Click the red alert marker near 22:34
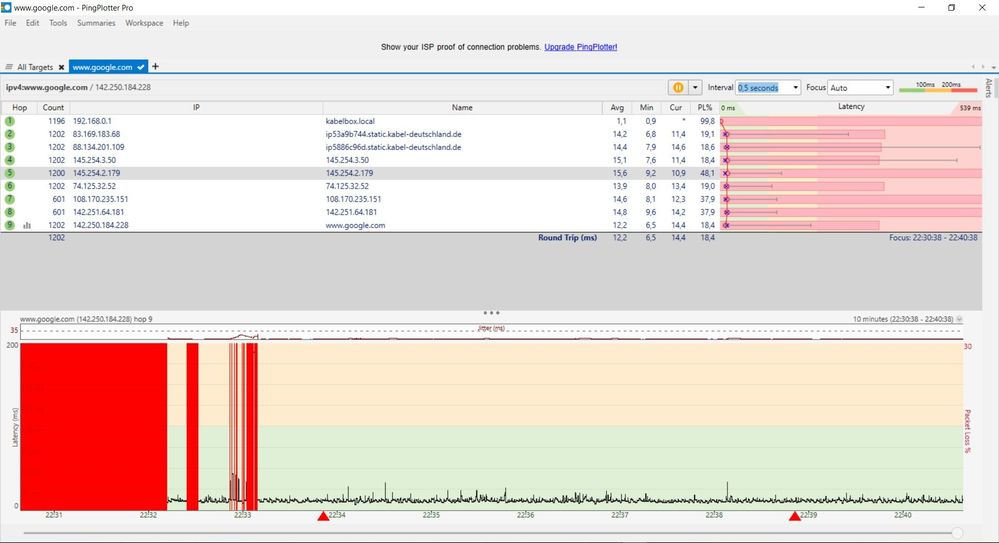999x543 pixels. 323,516
